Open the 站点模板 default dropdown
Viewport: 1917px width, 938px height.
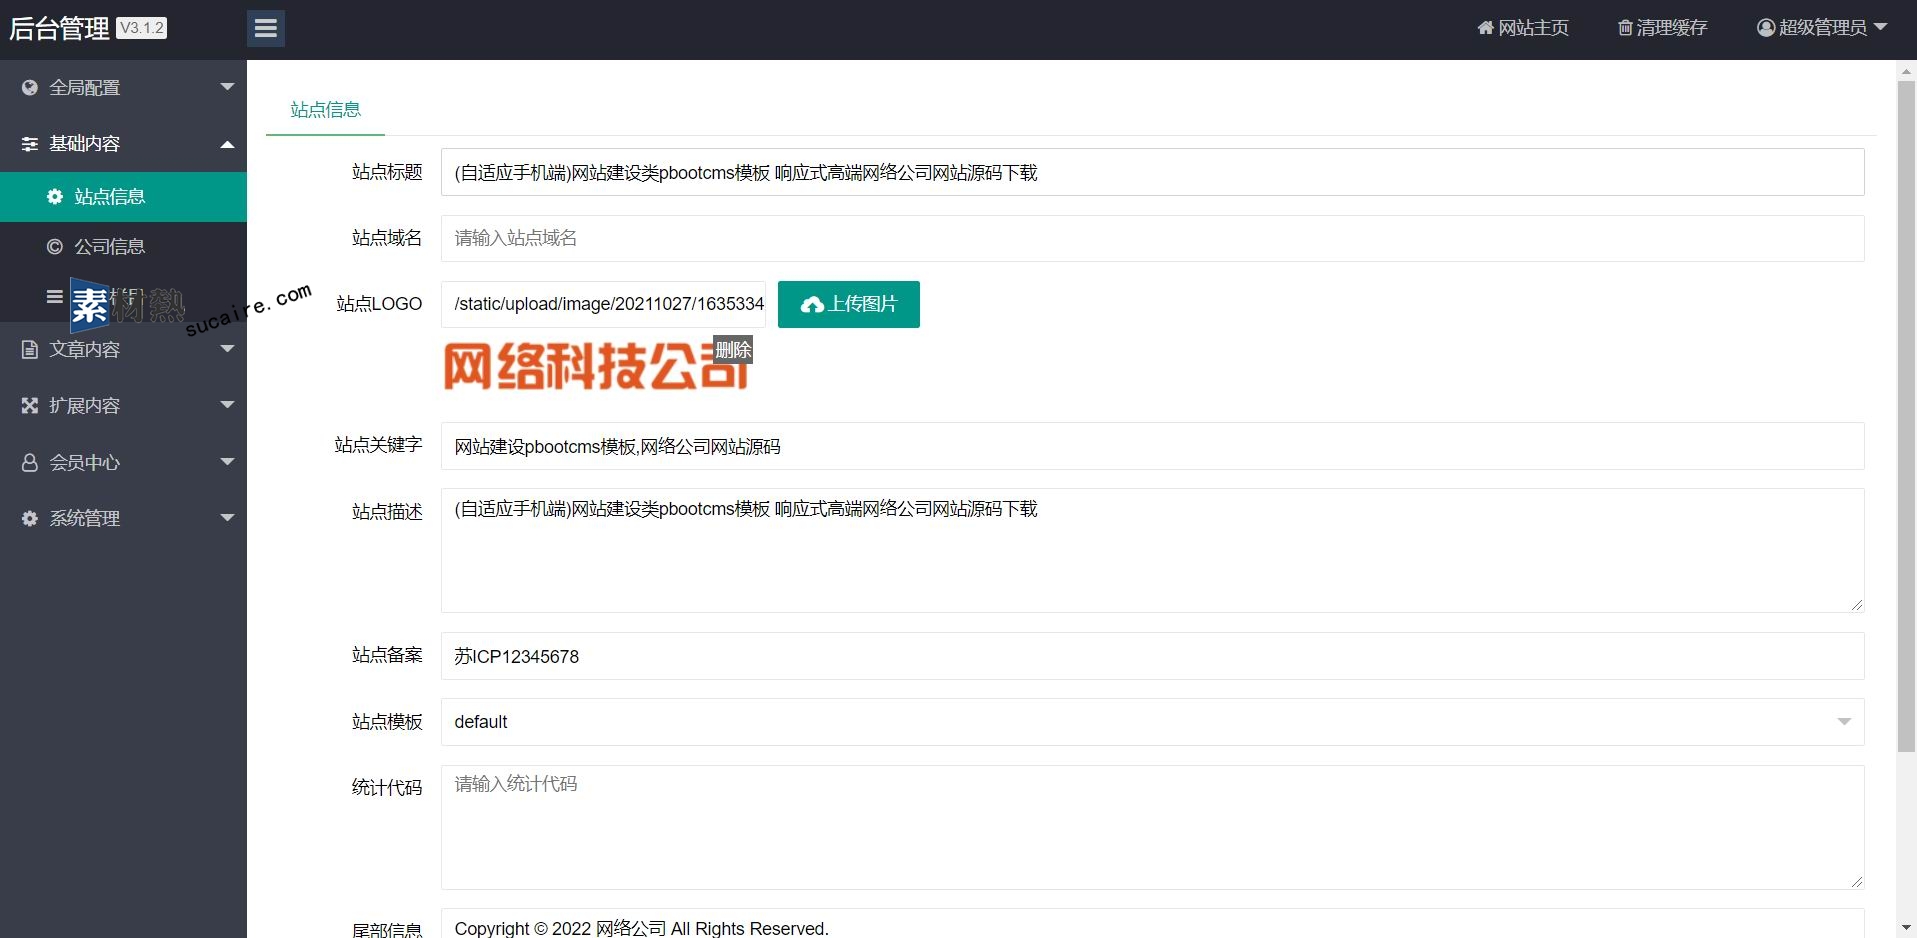pyautogui.click(x=1152, y=722)
